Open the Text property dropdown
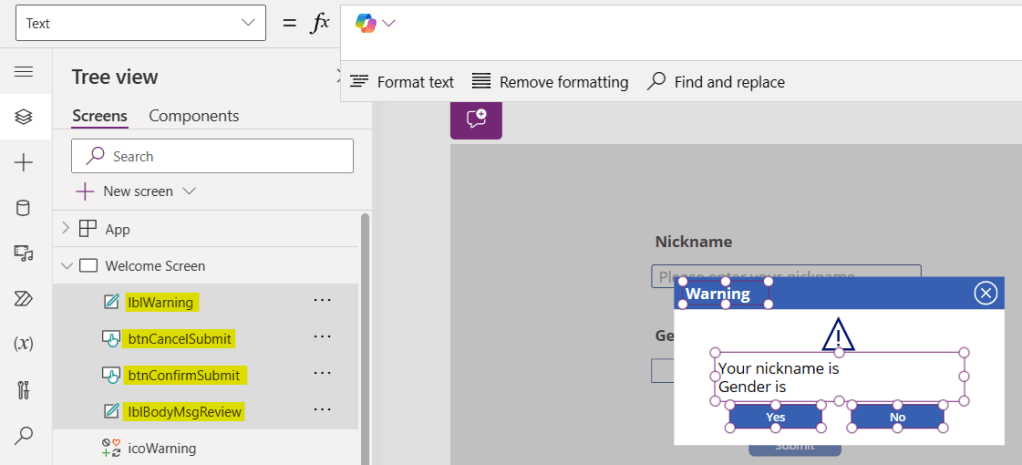This screenshot has width=1022, height=465. 140,23
